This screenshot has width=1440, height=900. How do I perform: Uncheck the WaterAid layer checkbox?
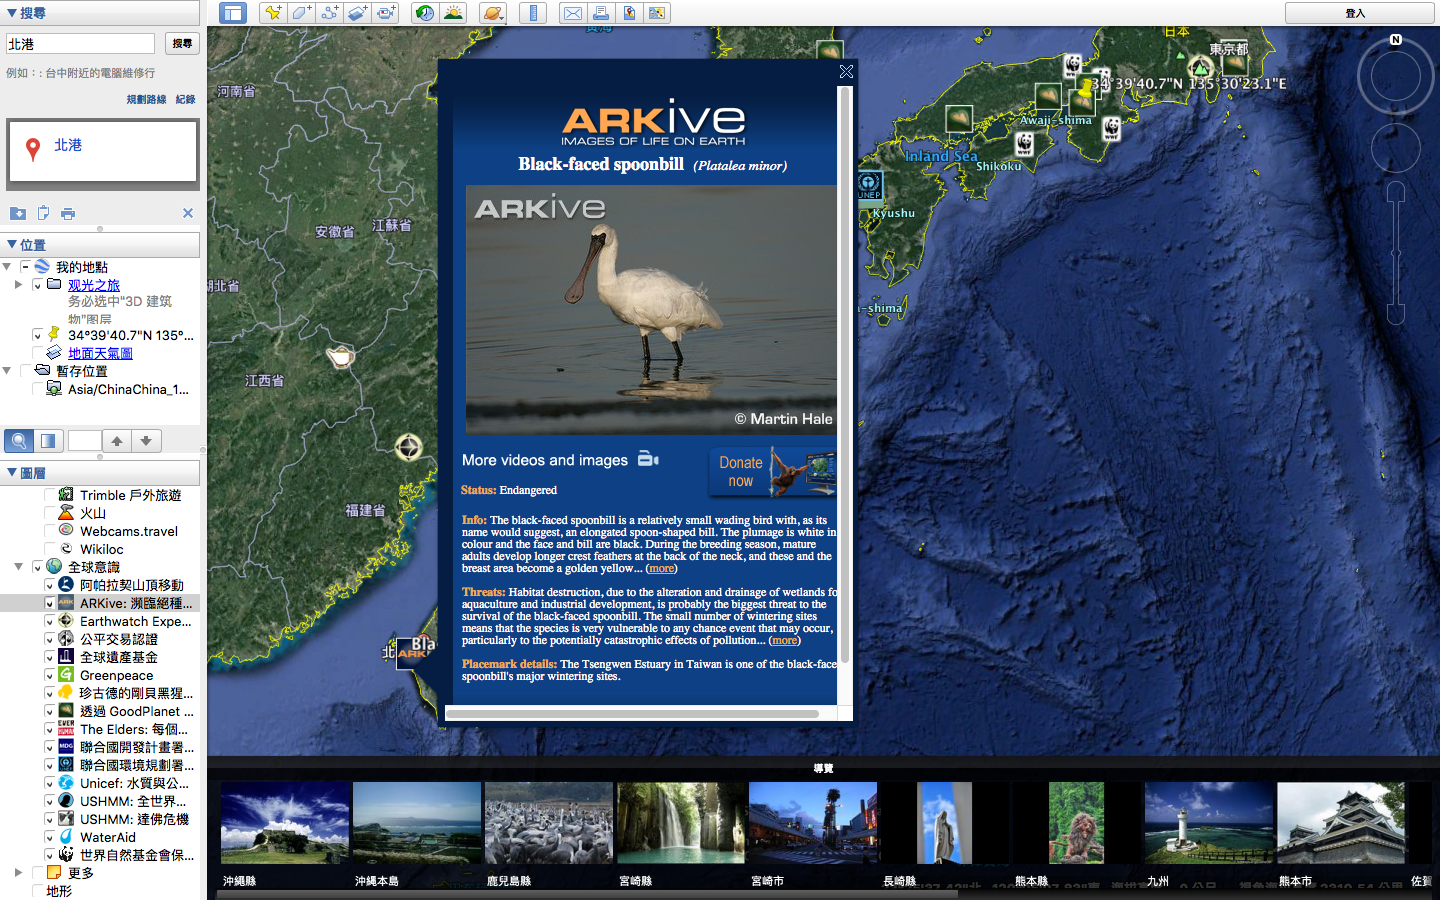pyautogui.click(x=50, y=837)
